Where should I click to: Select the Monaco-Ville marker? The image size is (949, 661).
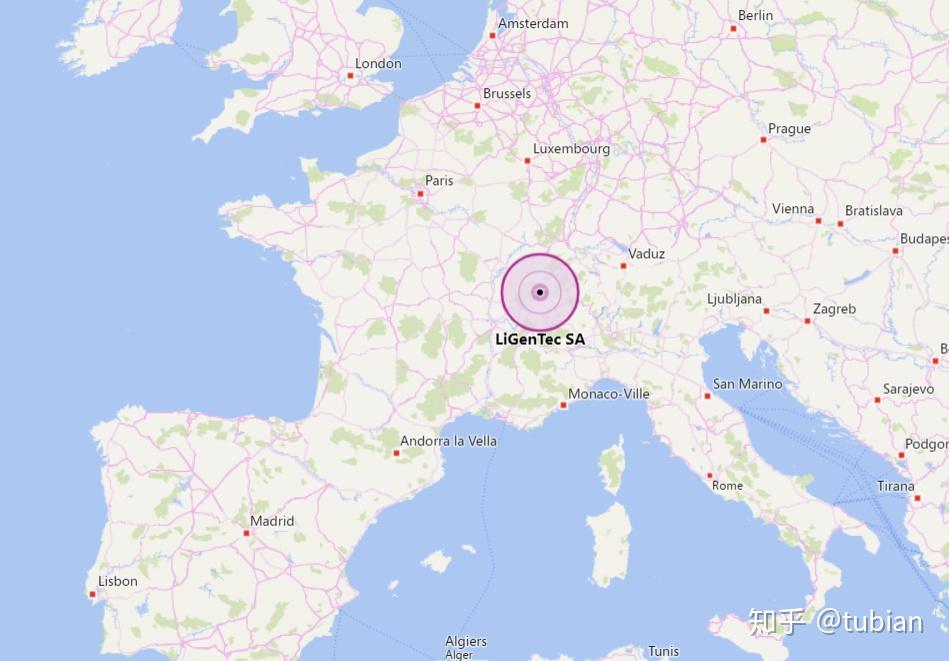(563, 406)
